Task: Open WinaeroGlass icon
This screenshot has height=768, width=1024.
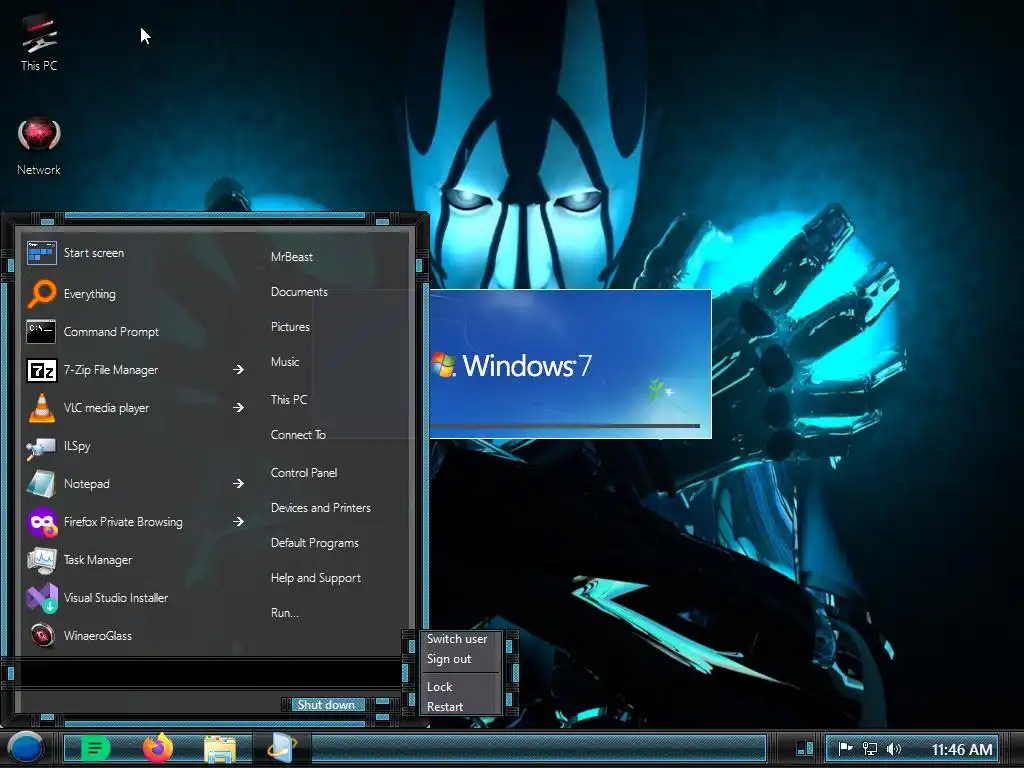Action: coord(42,635)
